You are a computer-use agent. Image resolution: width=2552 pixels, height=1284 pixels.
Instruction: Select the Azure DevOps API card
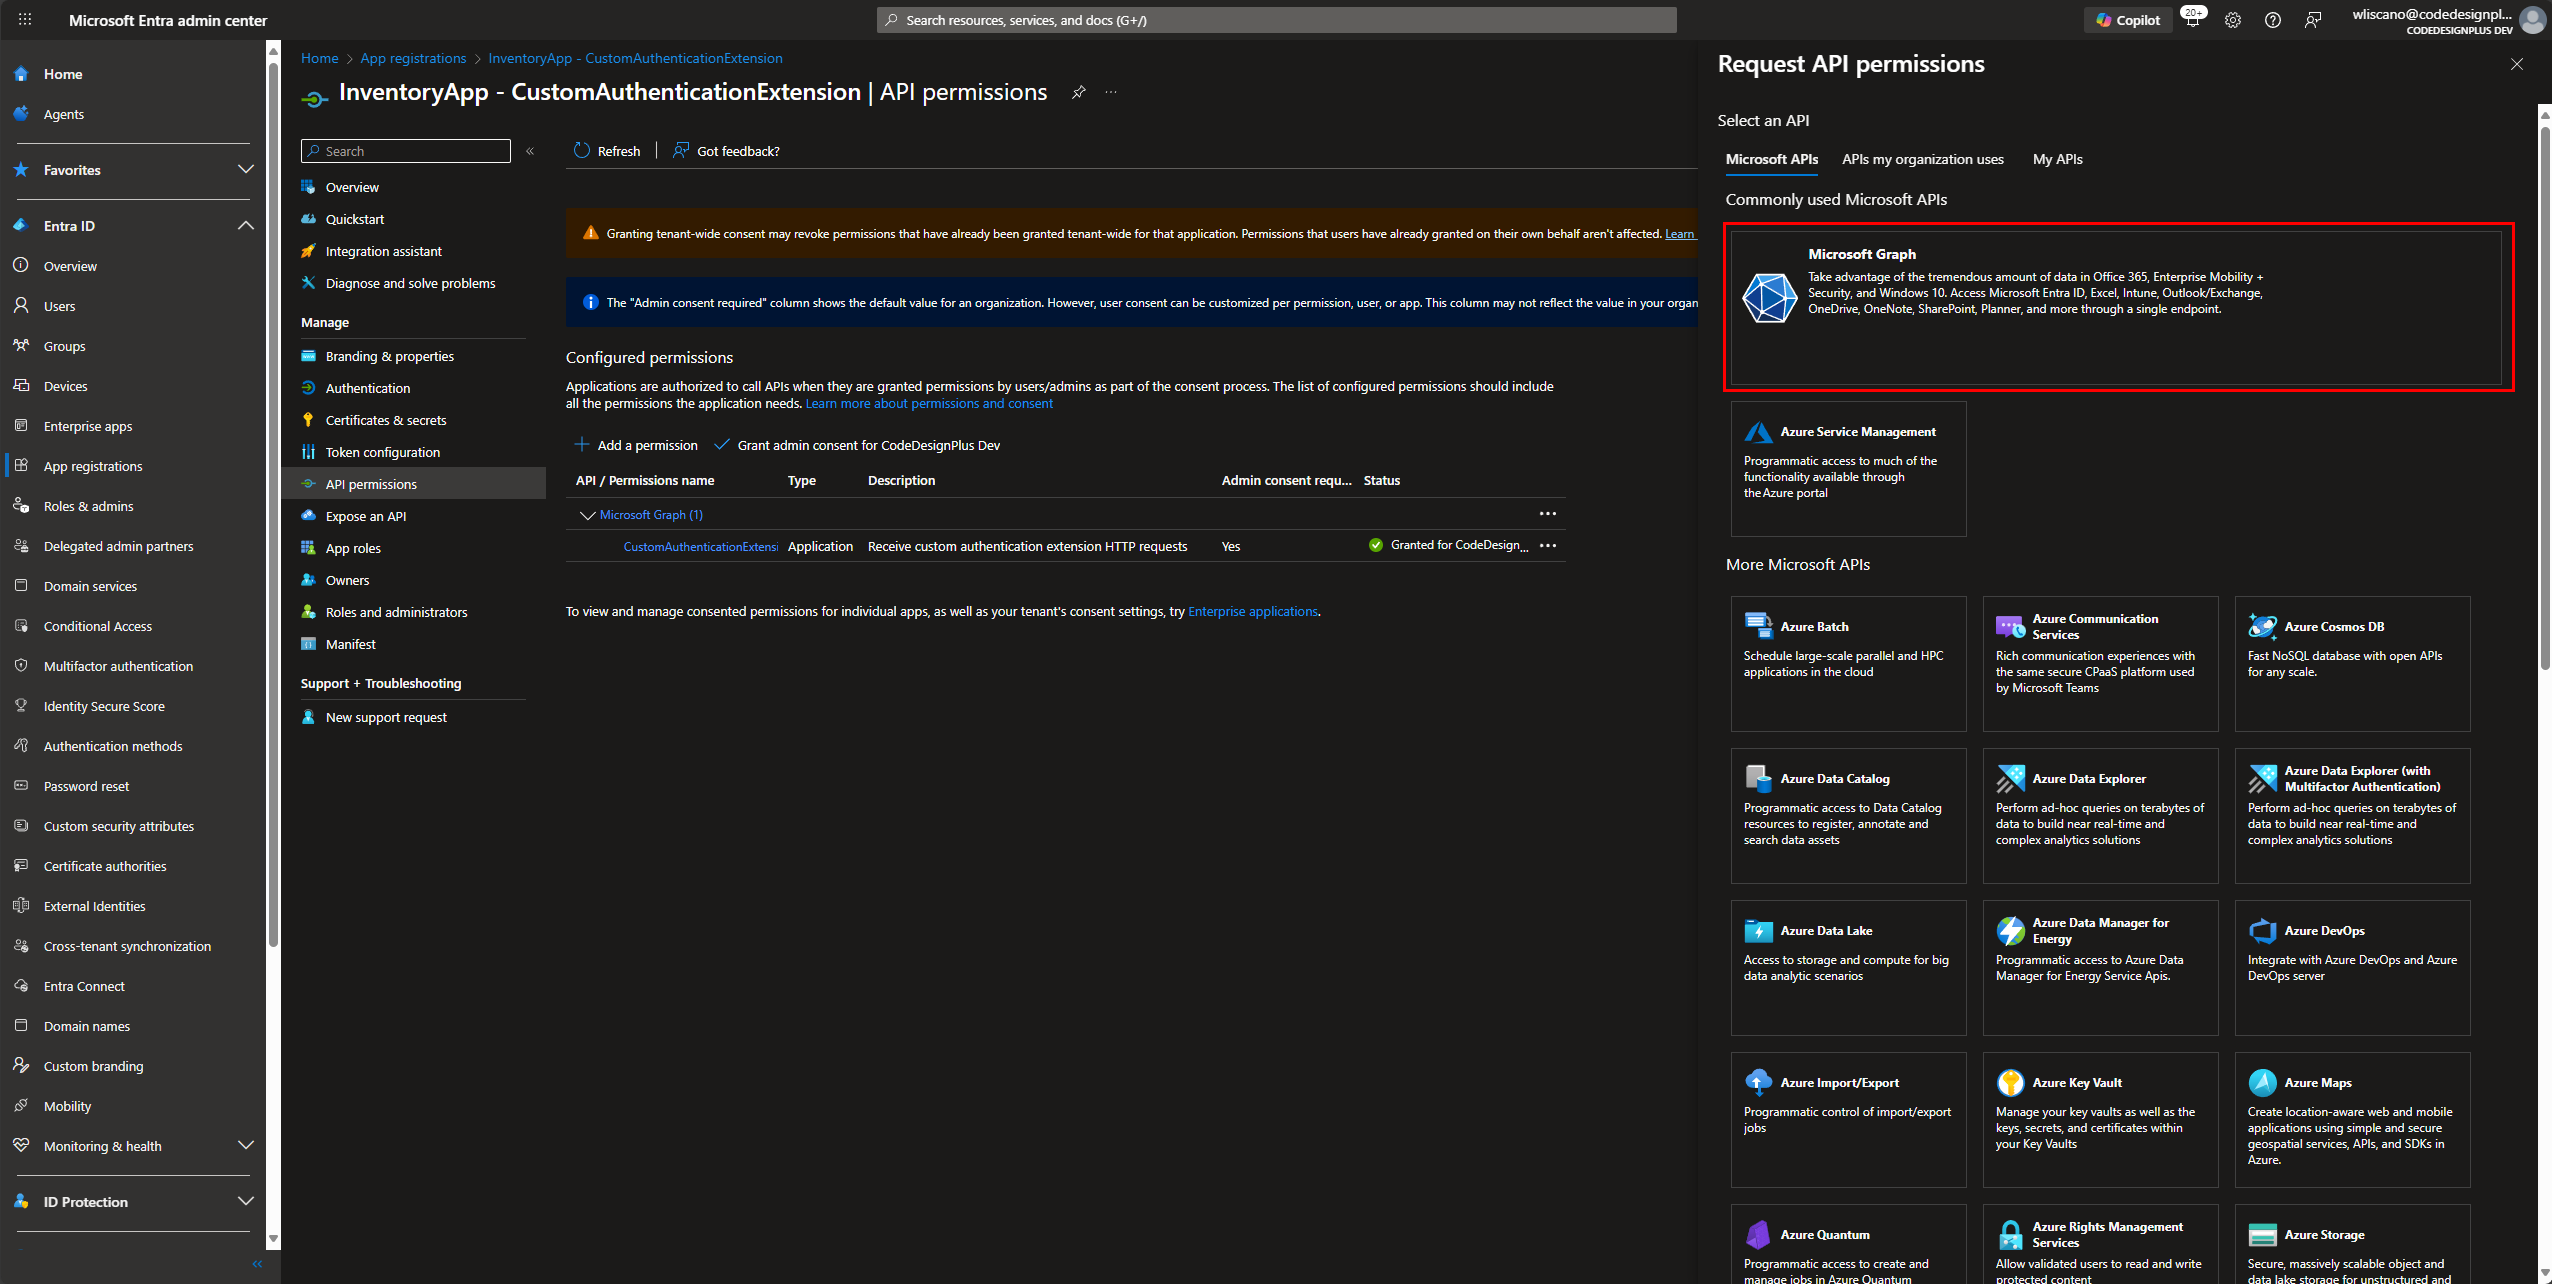(x=2352, y=967)
